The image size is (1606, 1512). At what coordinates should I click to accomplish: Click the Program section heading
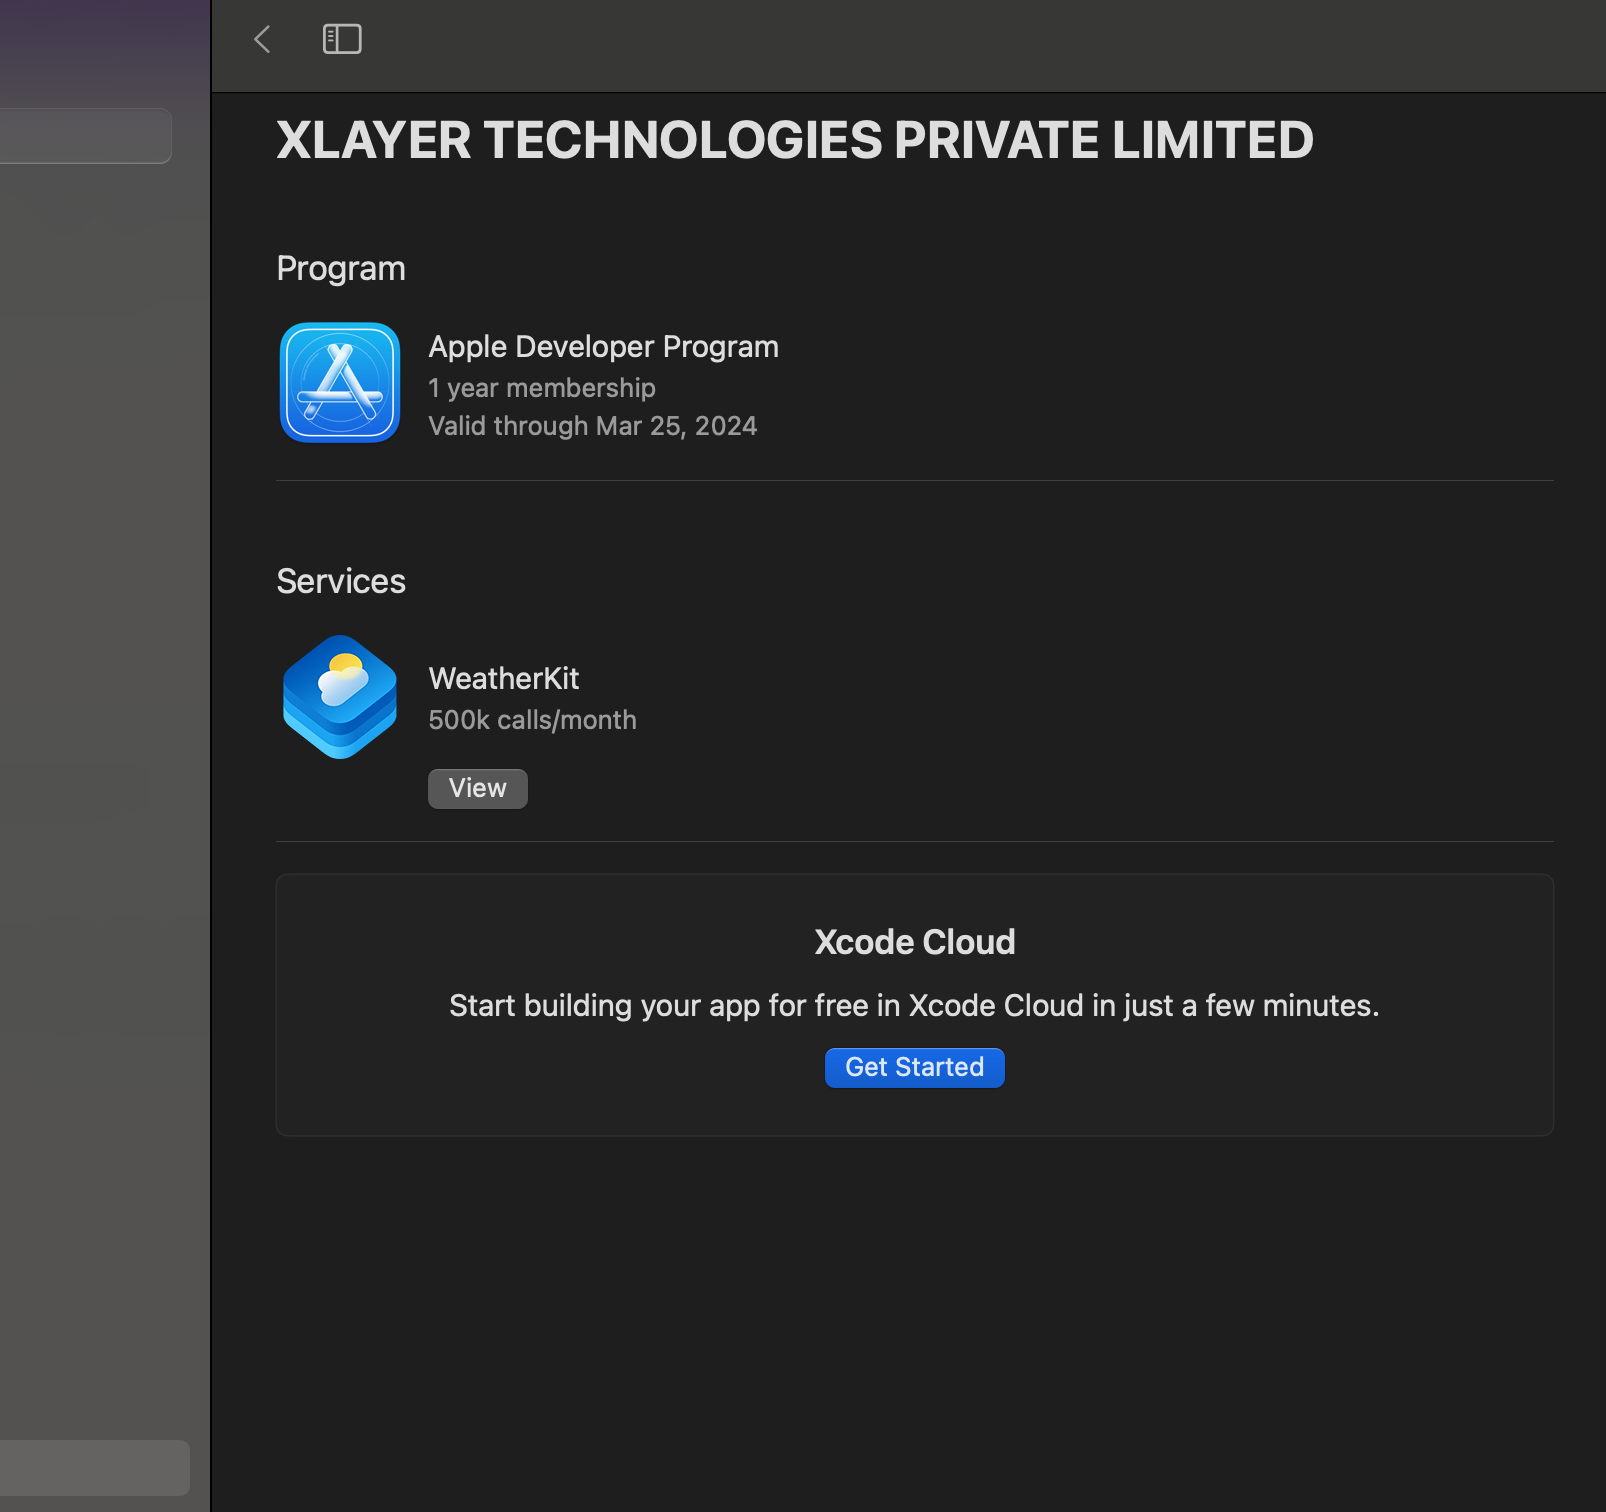(x=341, y=269)
